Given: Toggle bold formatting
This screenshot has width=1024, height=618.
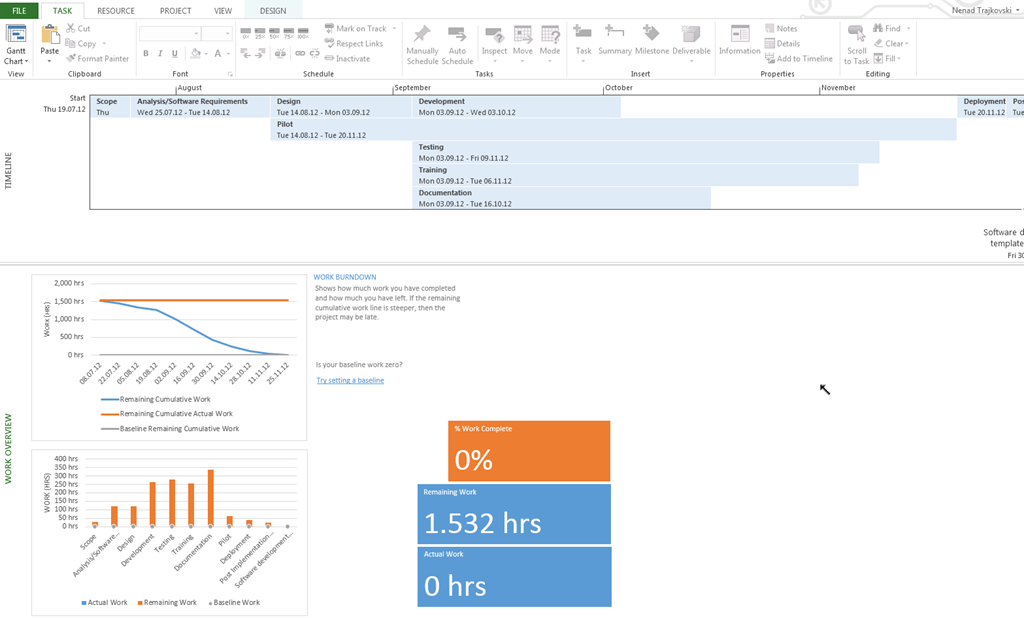Looking at the screenshot, I should (147, 53).
